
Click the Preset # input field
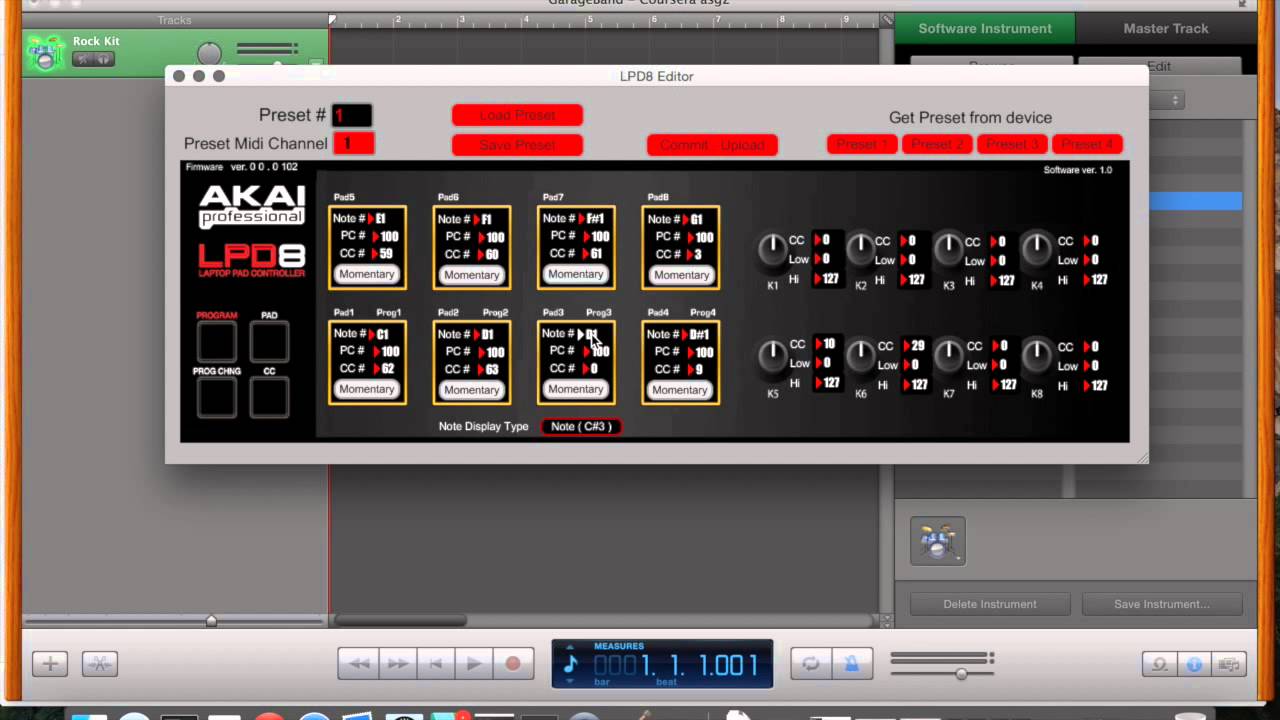352,115
